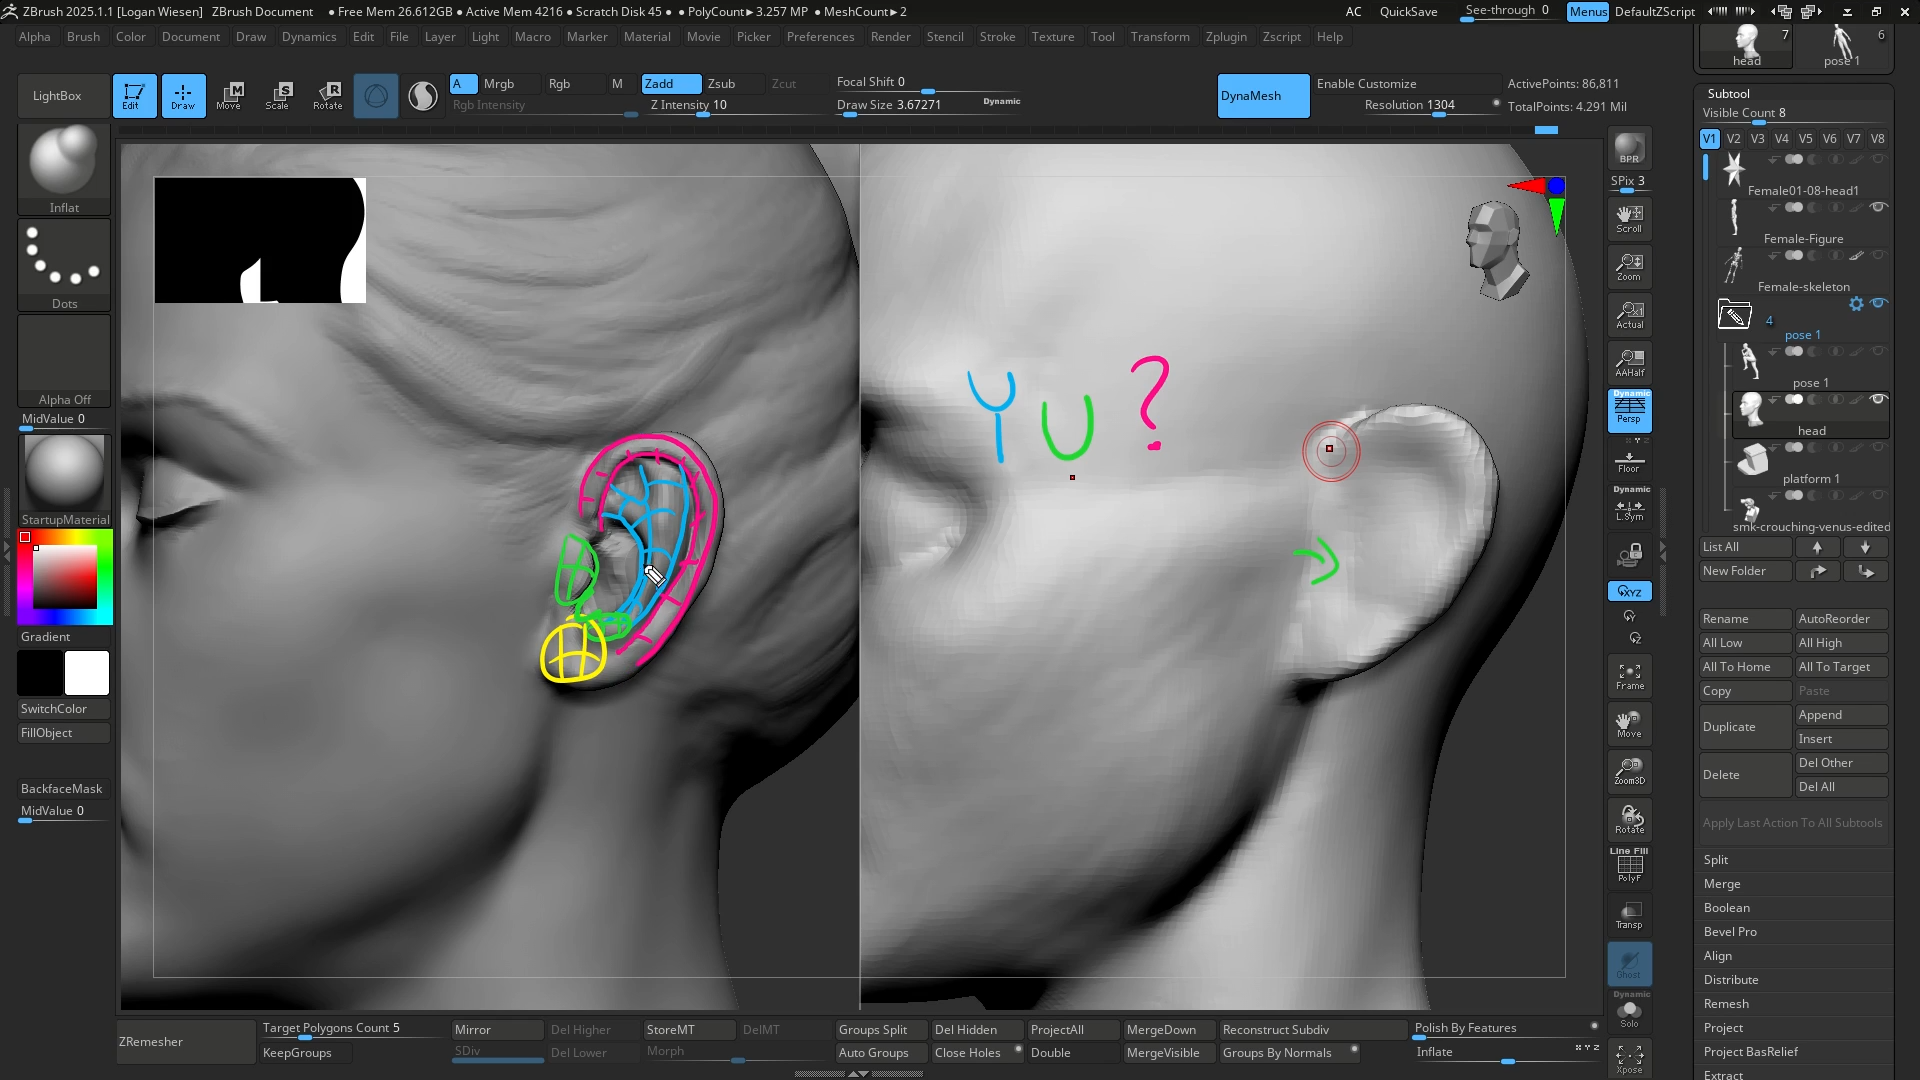Toggle the Zsub sculpt mode
Image resolution: width=1920 pixels, height=1080 pixels.
(721, 84)
